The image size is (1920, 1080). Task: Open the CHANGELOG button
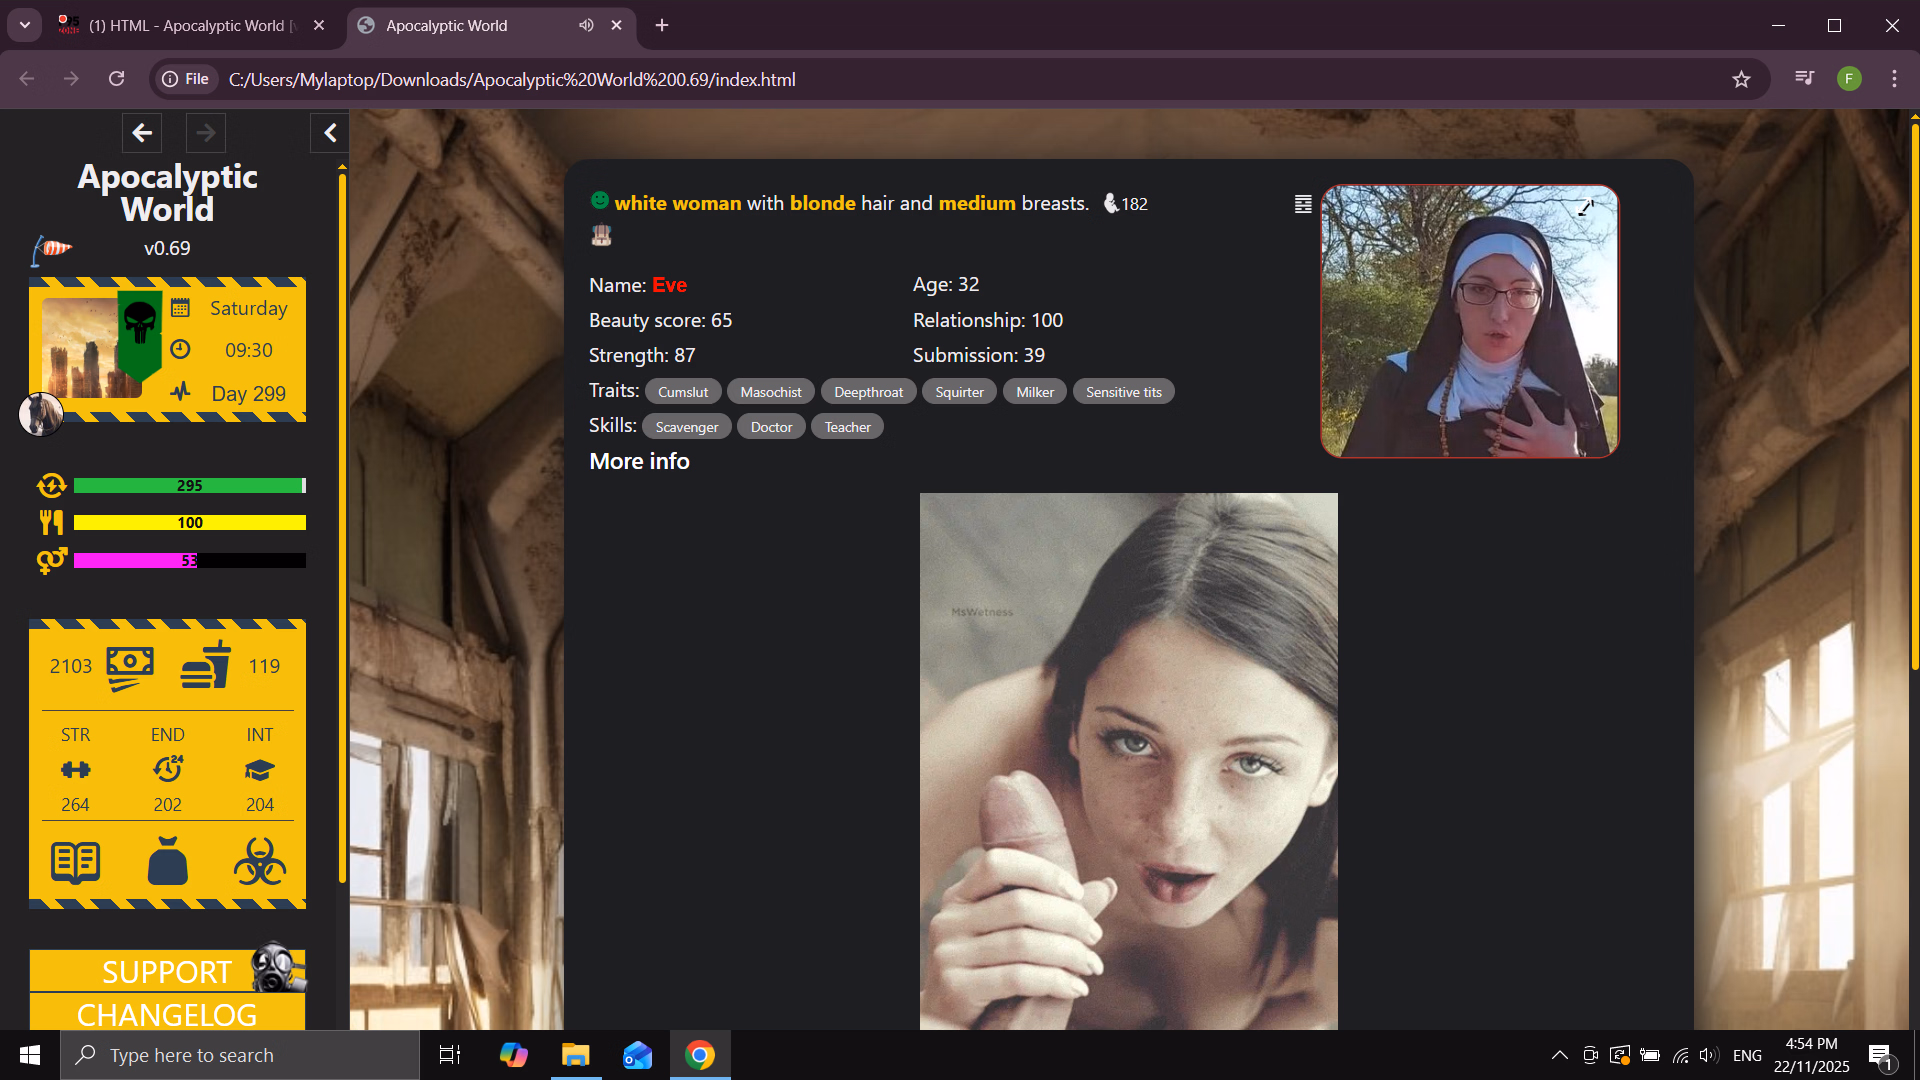tap(167, 1014)
